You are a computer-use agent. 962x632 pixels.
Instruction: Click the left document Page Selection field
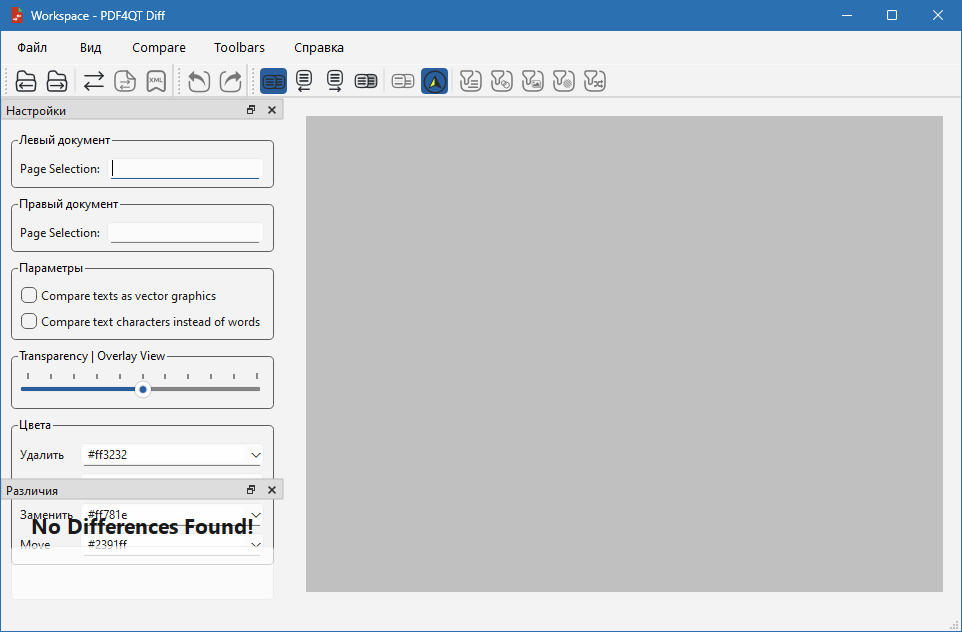[185, 168]
